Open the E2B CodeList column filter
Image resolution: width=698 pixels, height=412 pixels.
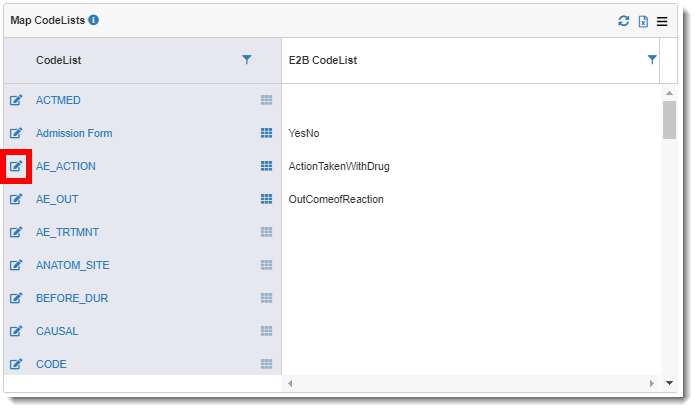pos(652,60)
